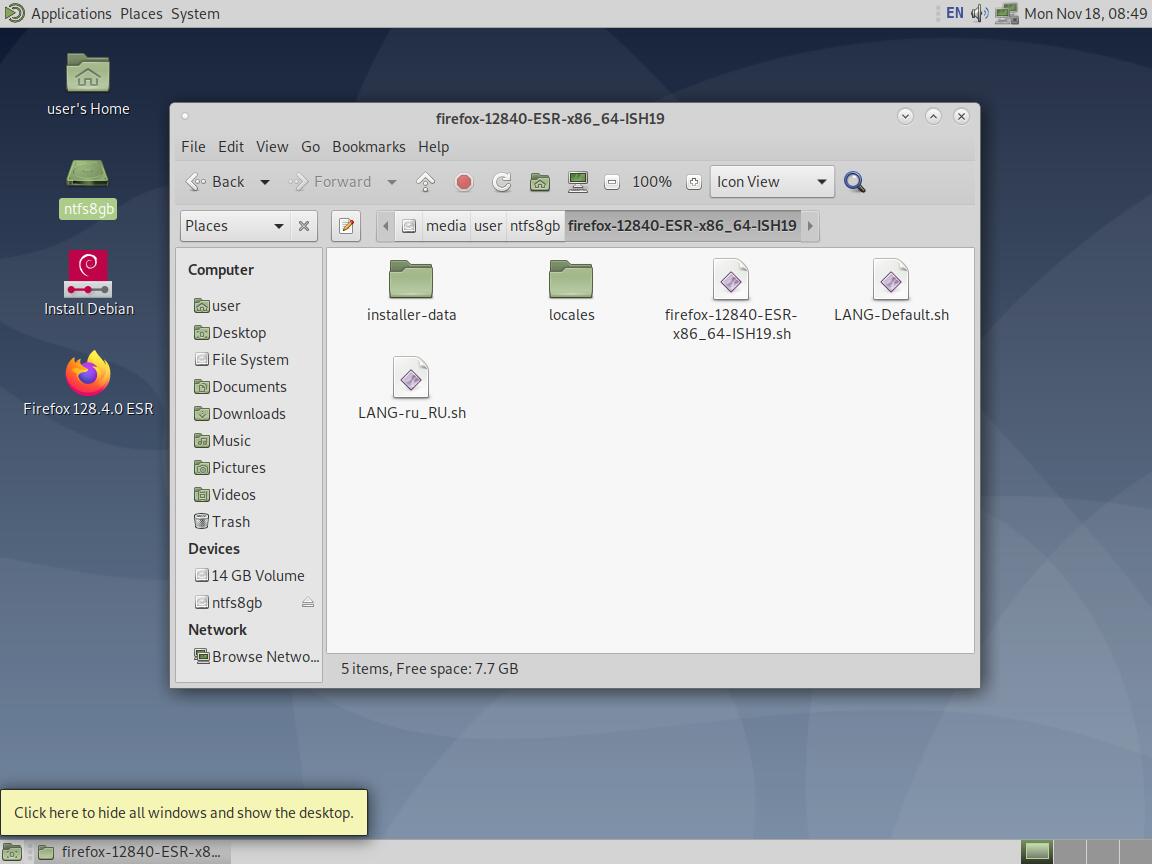Viewport: 1152px width, 864px height.
Task: Open System menu in top panel
Action: (x=195, y=13)
